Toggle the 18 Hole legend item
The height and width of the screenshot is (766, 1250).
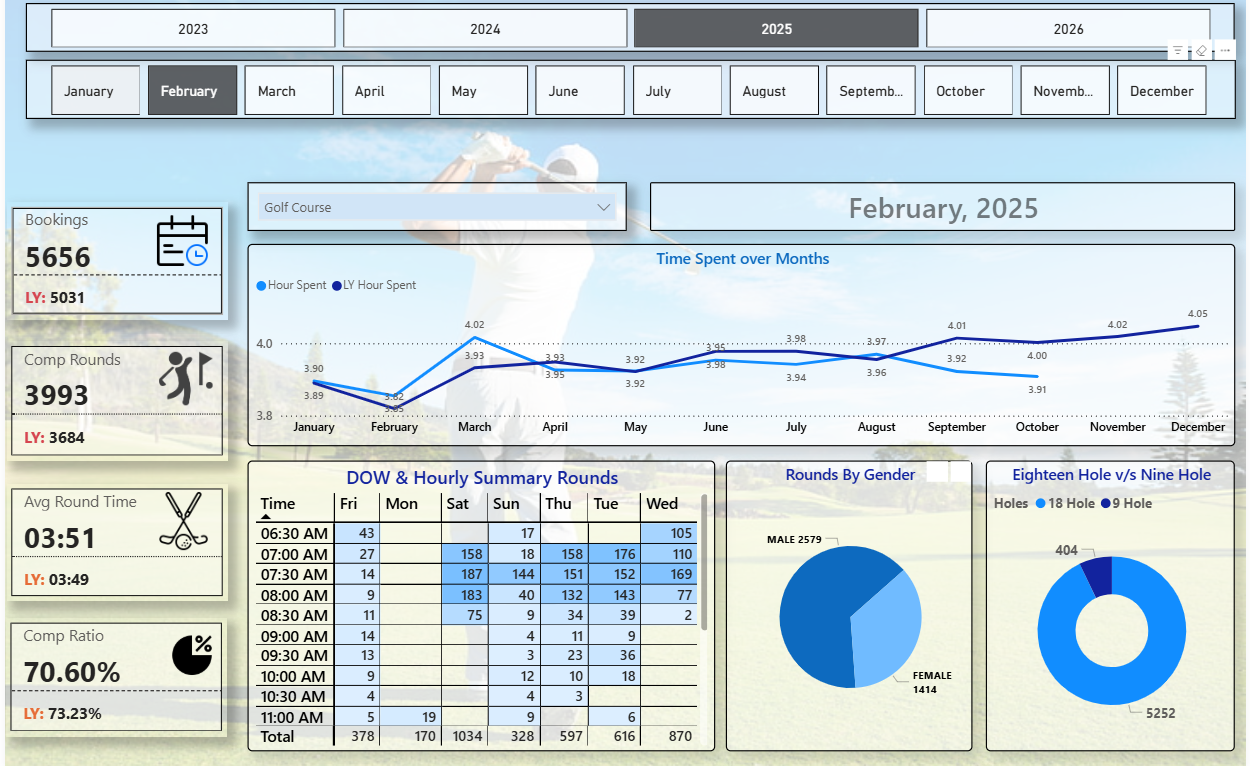(1064, 503)
